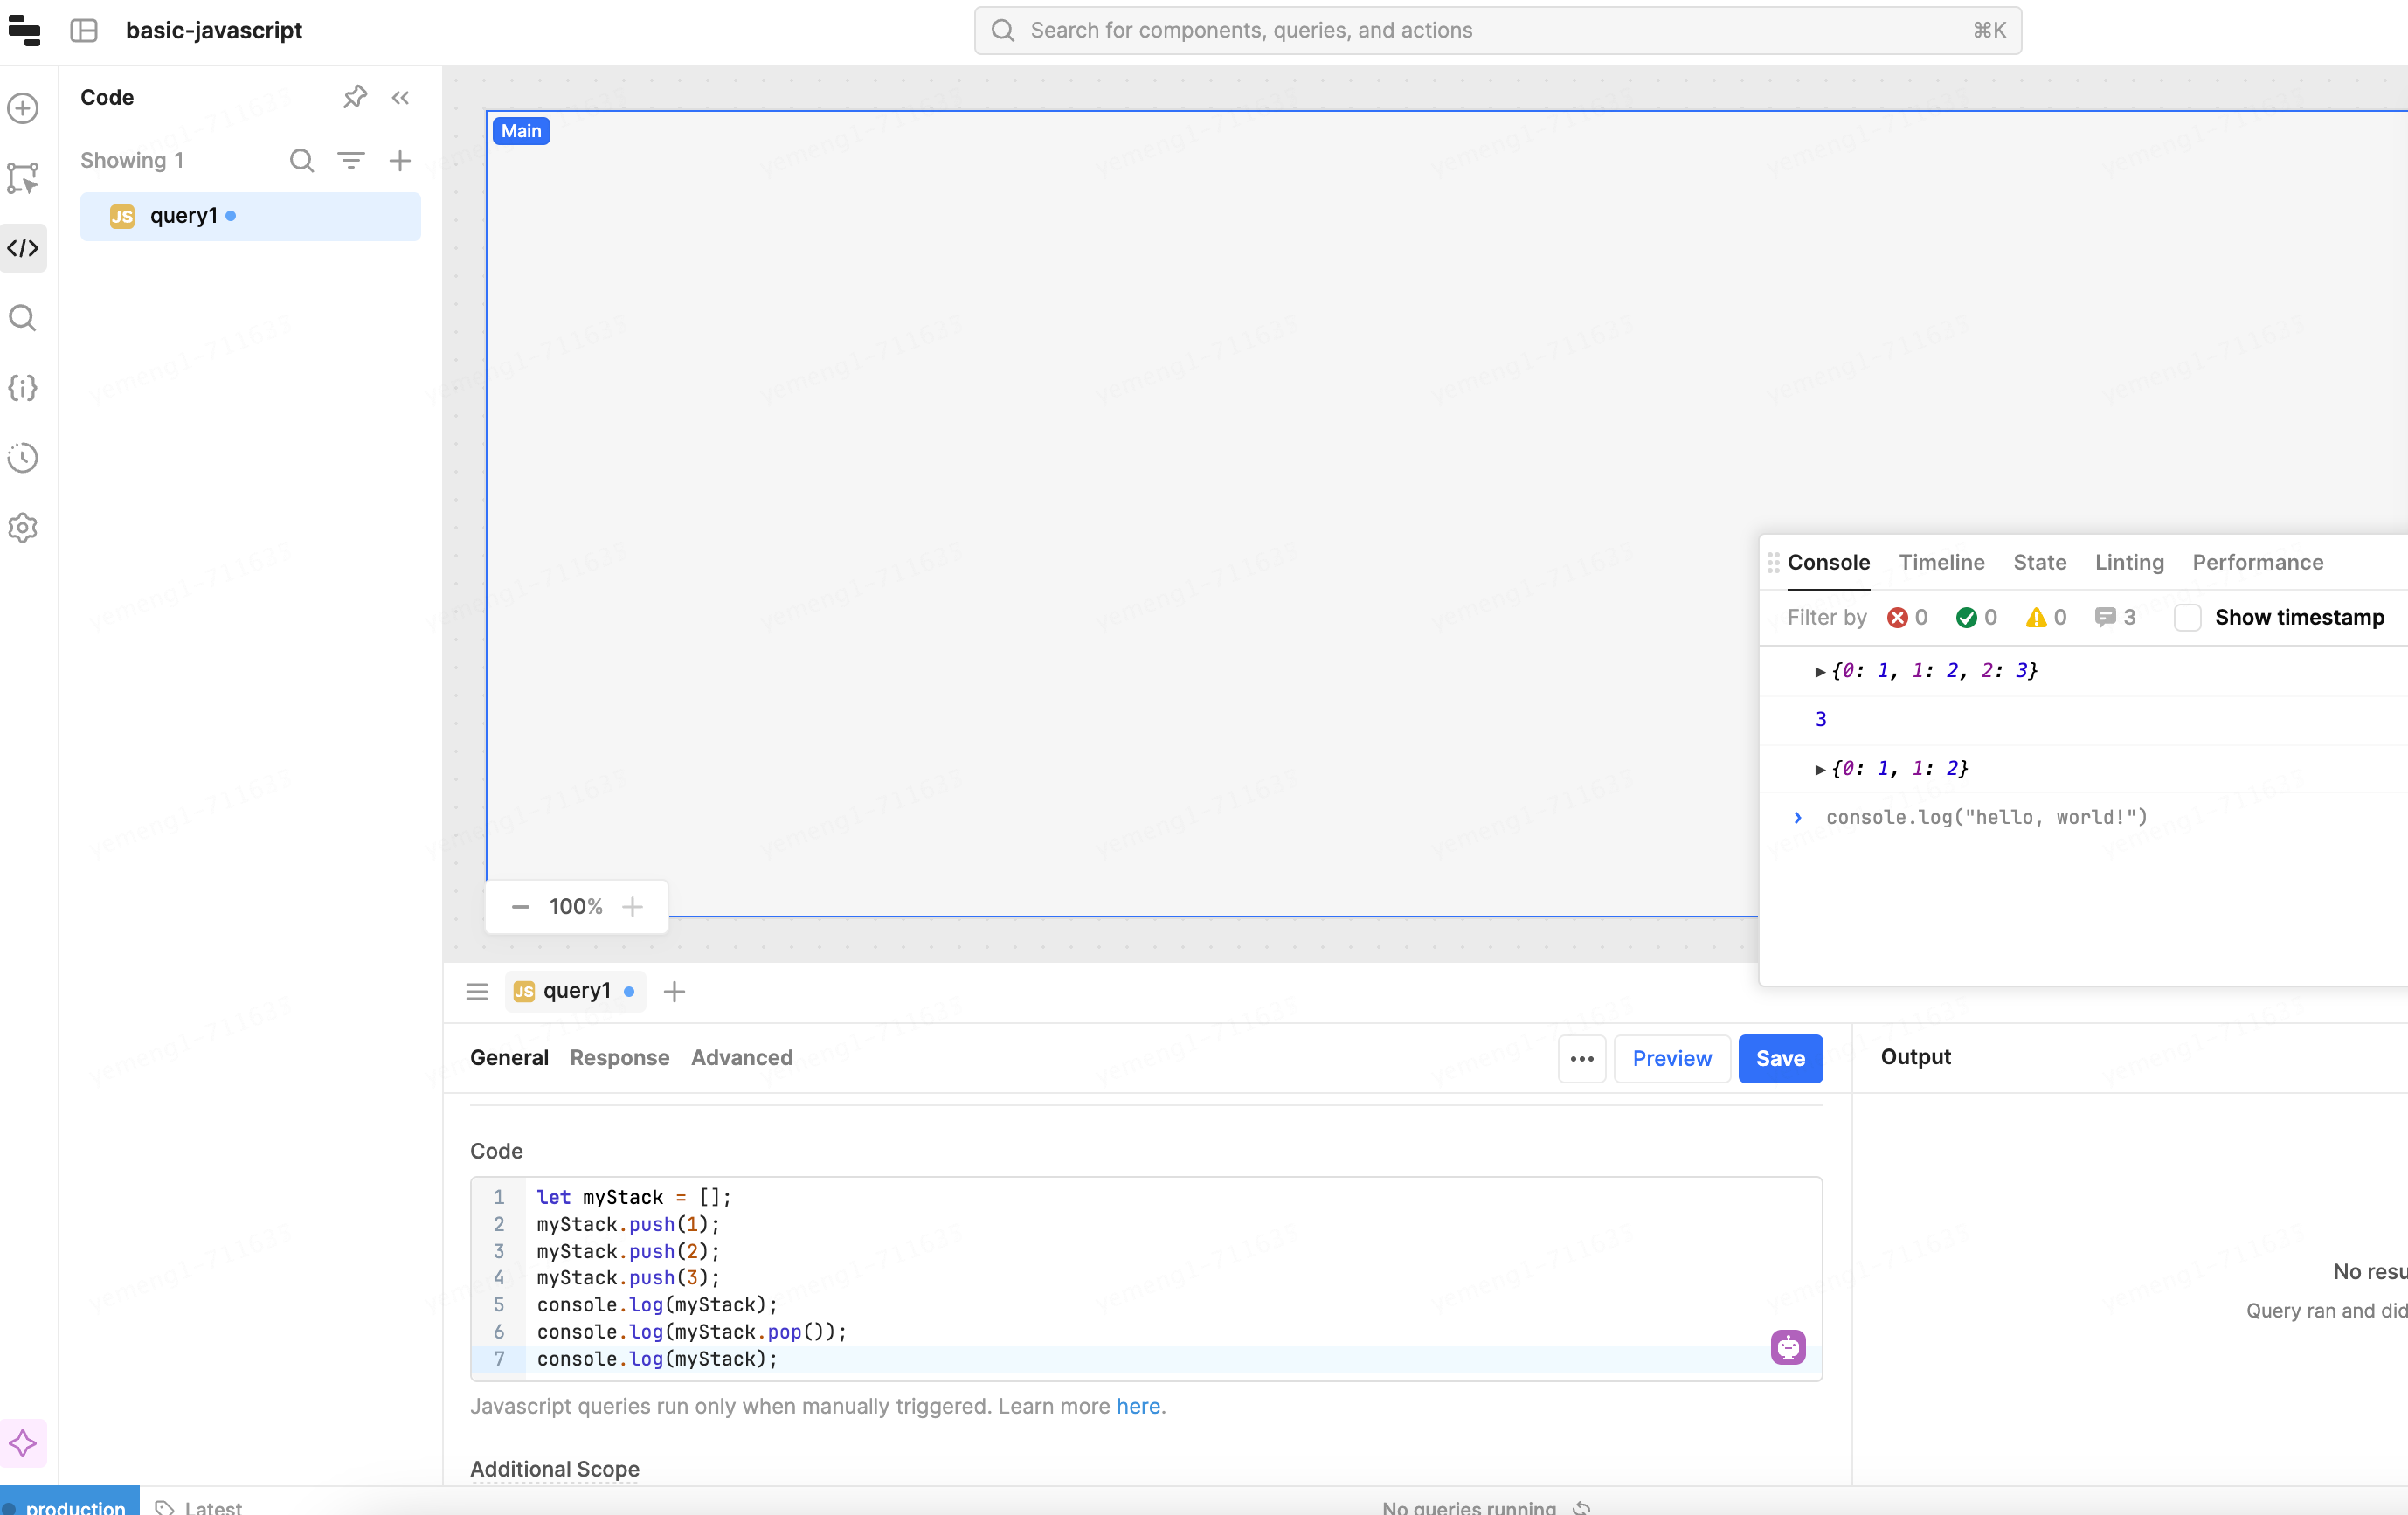Select the Code panel icon in the sidebar
Image resolution: width=2408 pixels, height=1515 pixels.
pyautogui.click(x=23, y=248)
